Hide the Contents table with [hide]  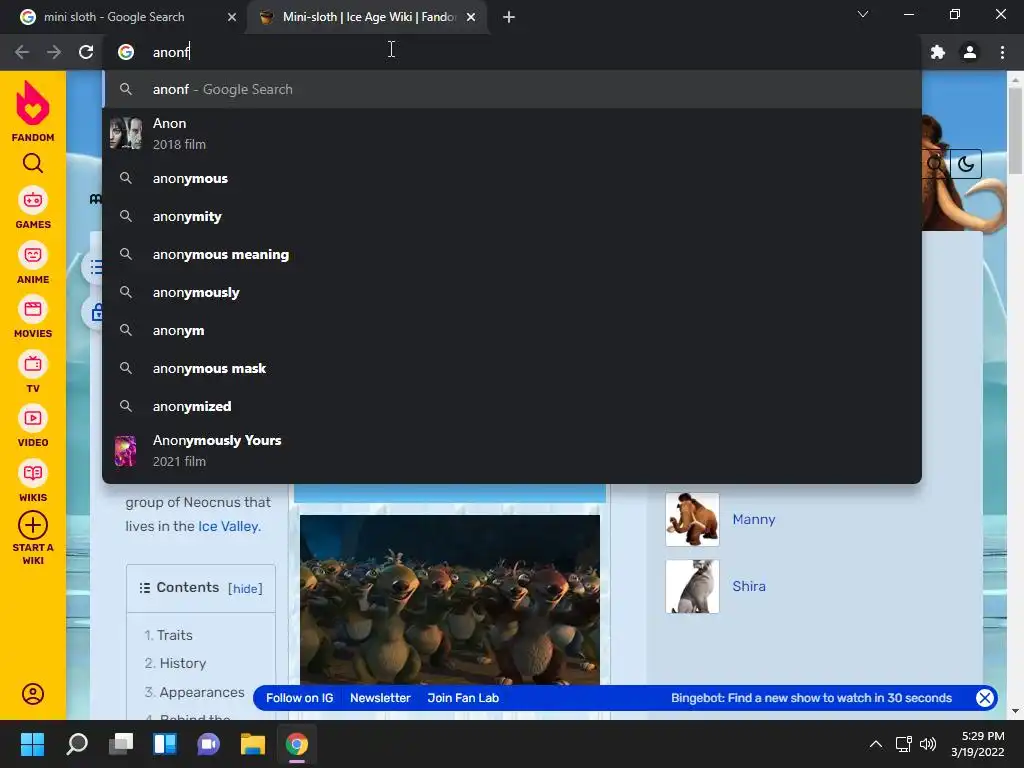click(x=245, y=588)
